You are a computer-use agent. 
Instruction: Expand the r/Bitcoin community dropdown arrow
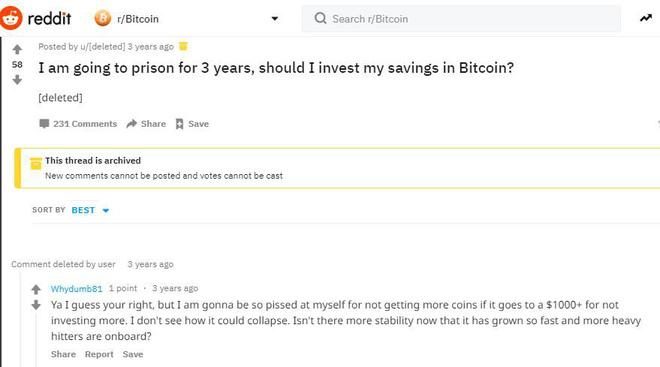point(275,19)
